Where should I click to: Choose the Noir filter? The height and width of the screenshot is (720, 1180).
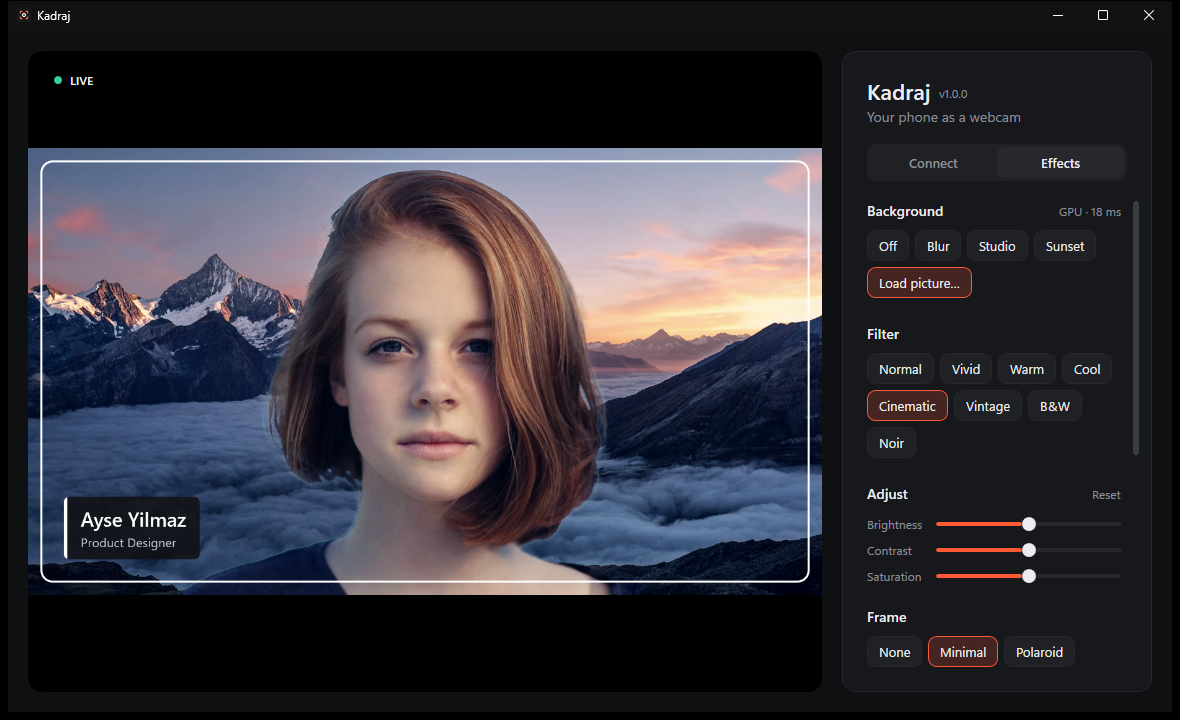(x=891, y=443)
